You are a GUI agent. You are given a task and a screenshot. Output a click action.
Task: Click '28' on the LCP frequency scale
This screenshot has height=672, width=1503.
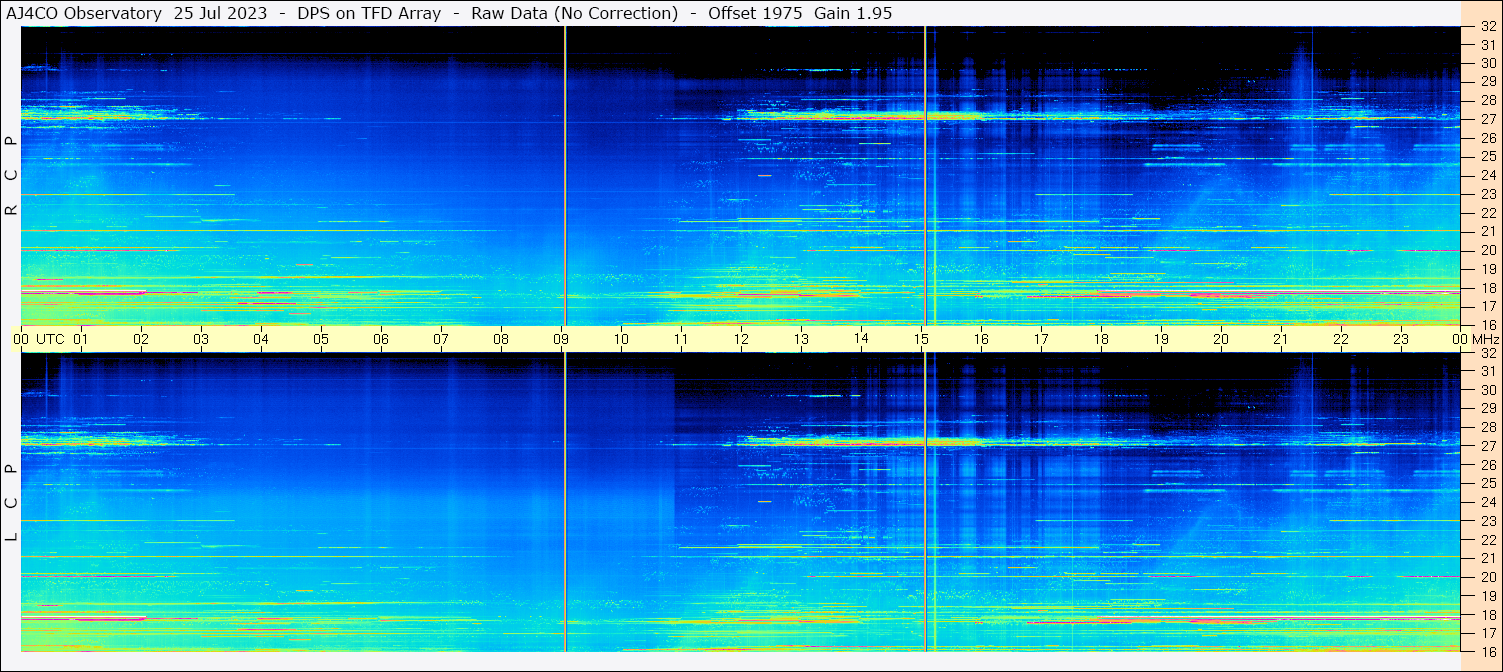[x=1488, y=427]
